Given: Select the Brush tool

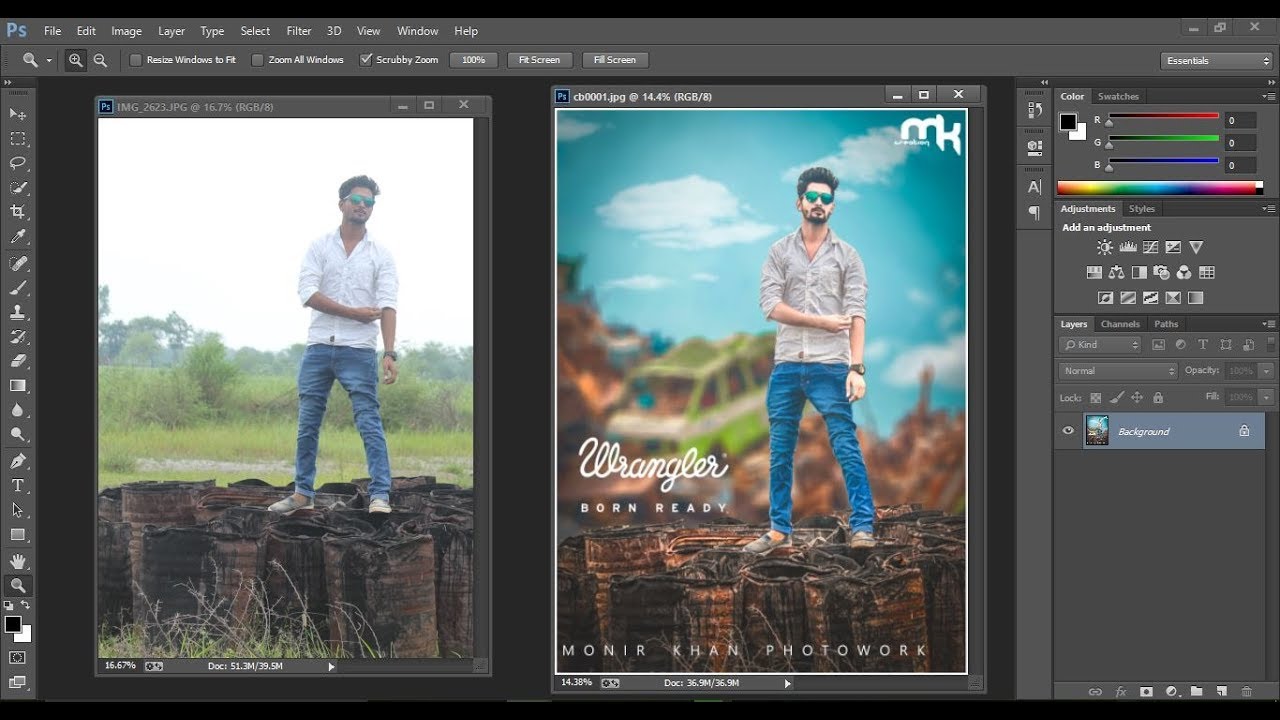Looking at the screenshot, I should pos(18,288).
